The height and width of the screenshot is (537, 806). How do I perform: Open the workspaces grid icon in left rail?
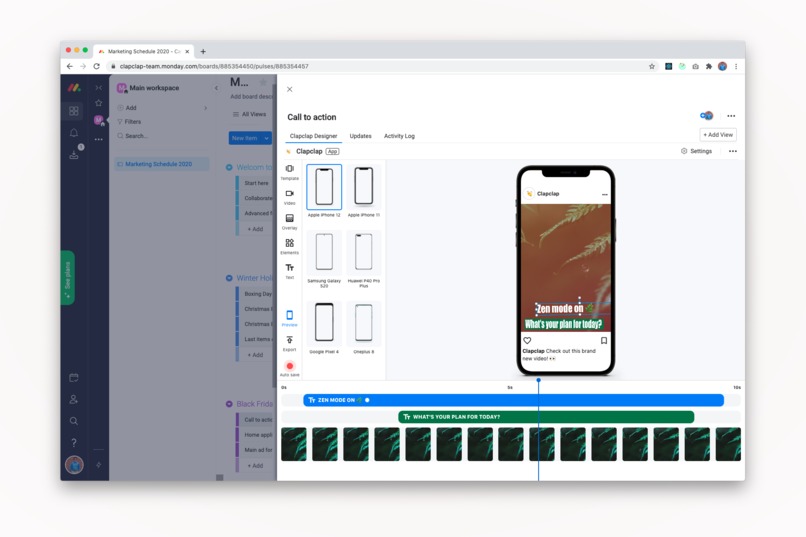74,110
